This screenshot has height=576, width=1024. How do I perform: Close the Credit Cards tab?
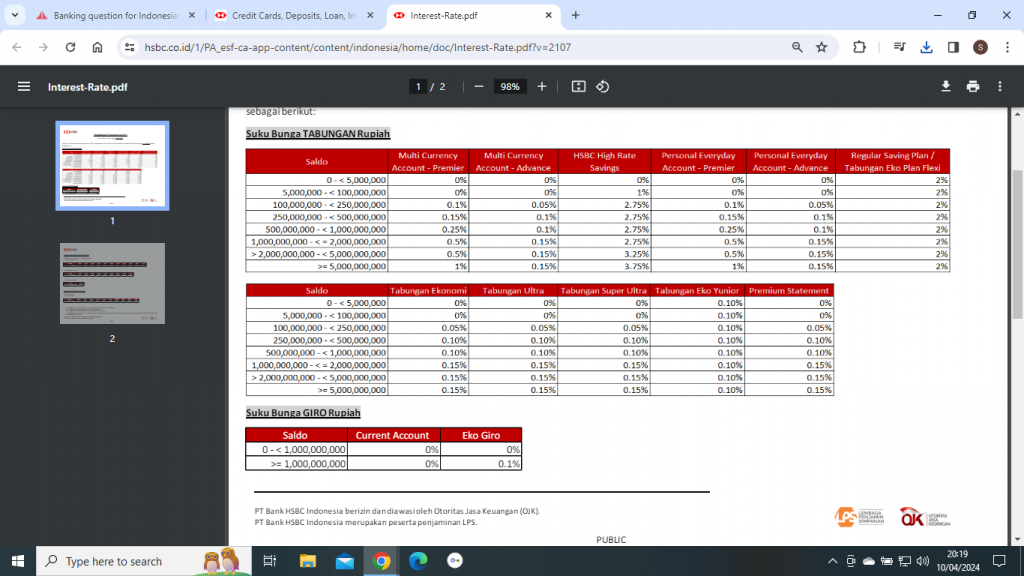370,15
